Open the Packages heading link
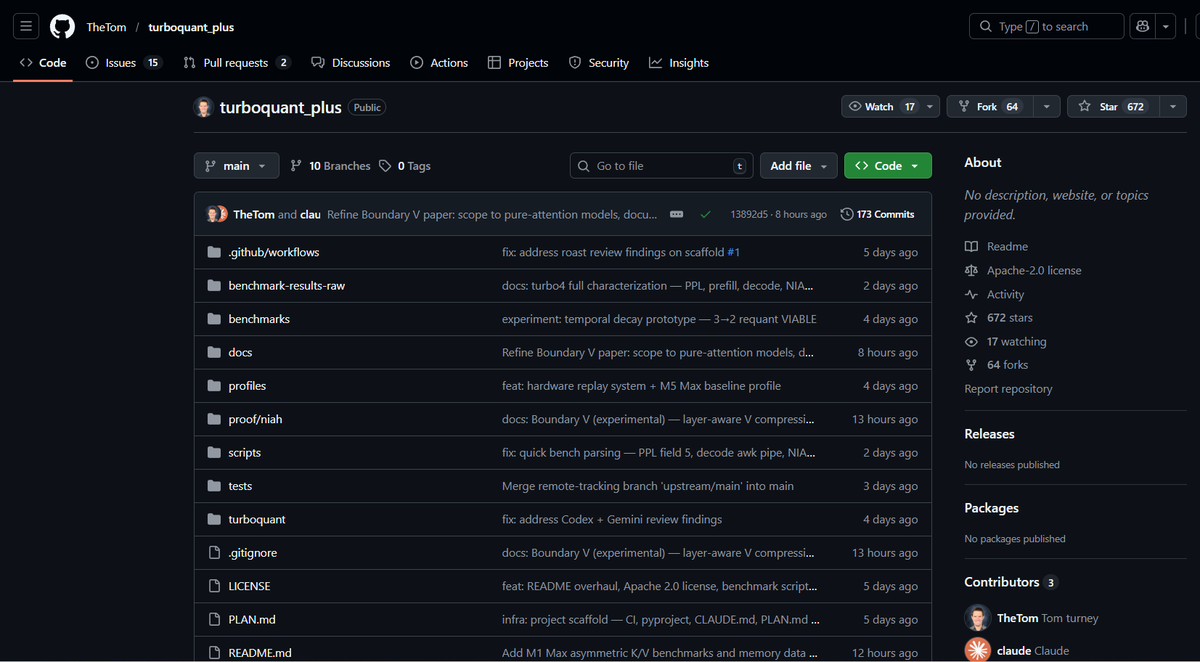1200x662 pixels. (991, 508)
